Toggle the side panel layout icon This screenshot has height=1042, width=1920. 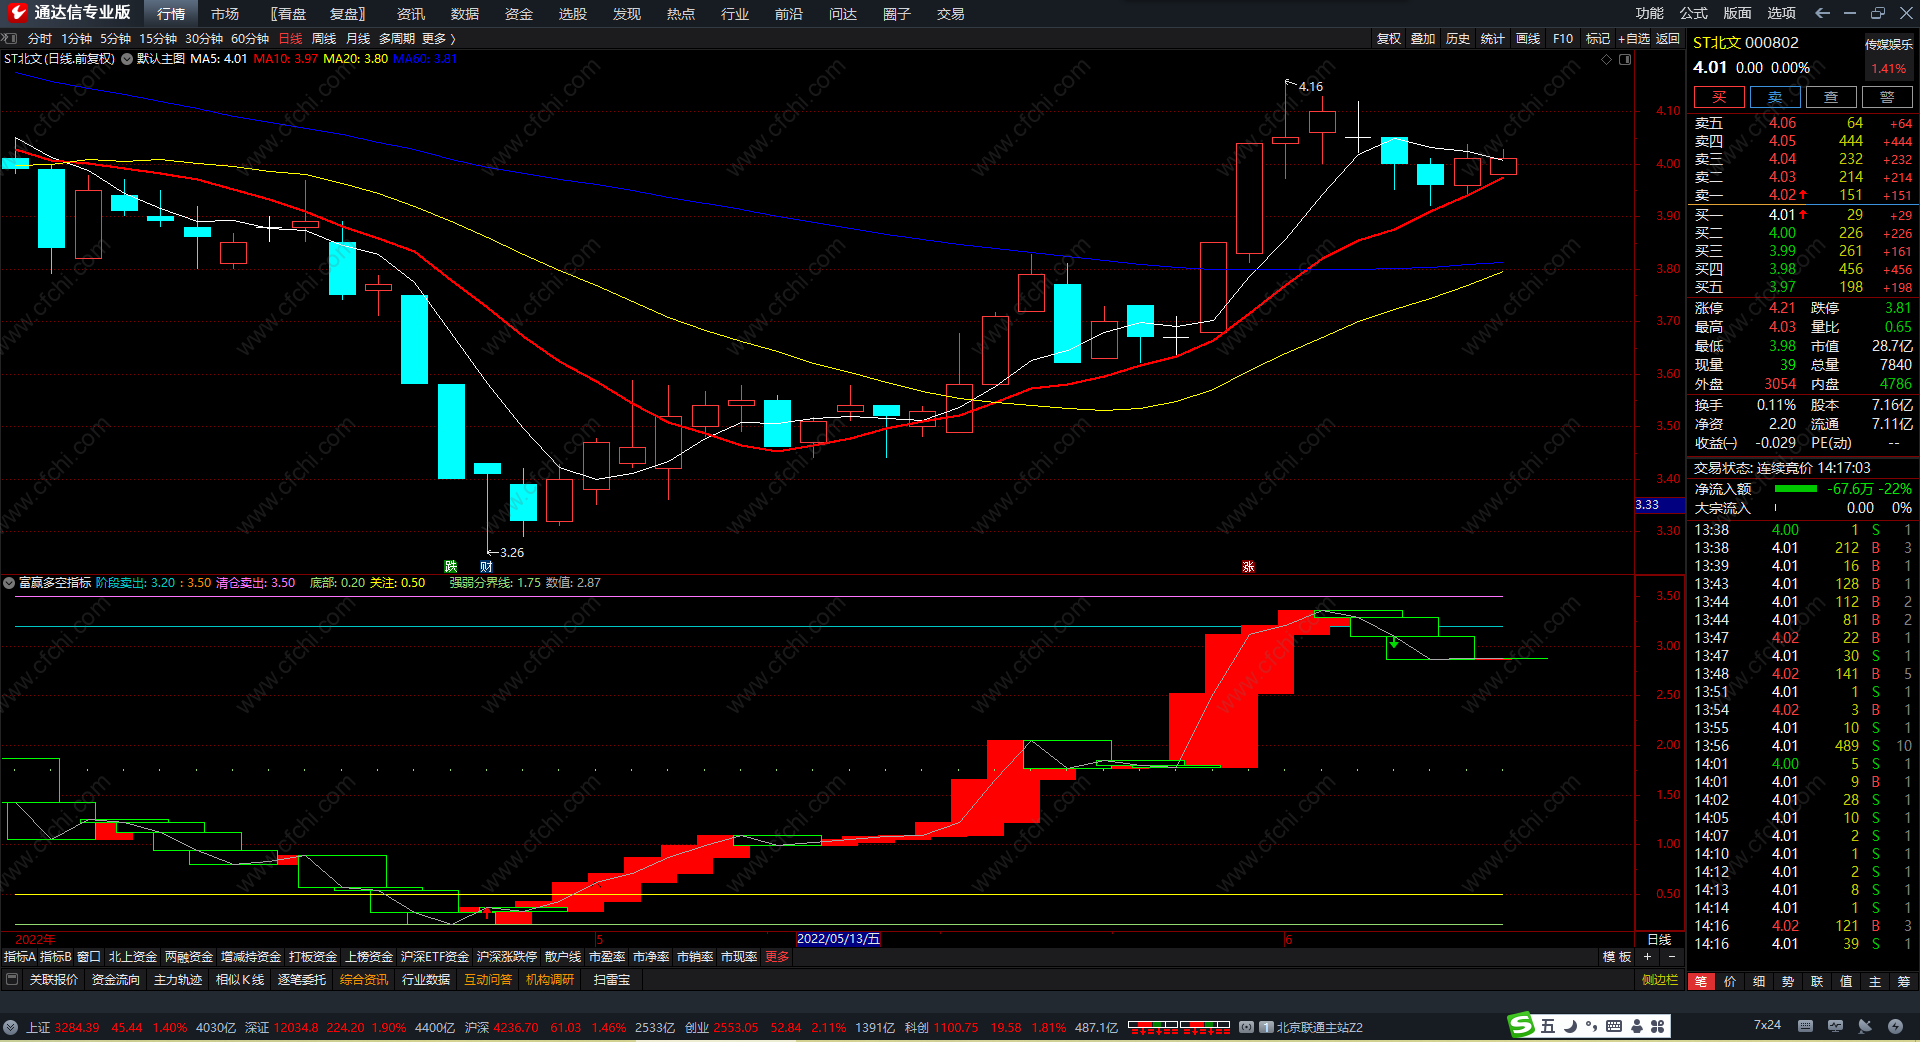coord(1625,60)
